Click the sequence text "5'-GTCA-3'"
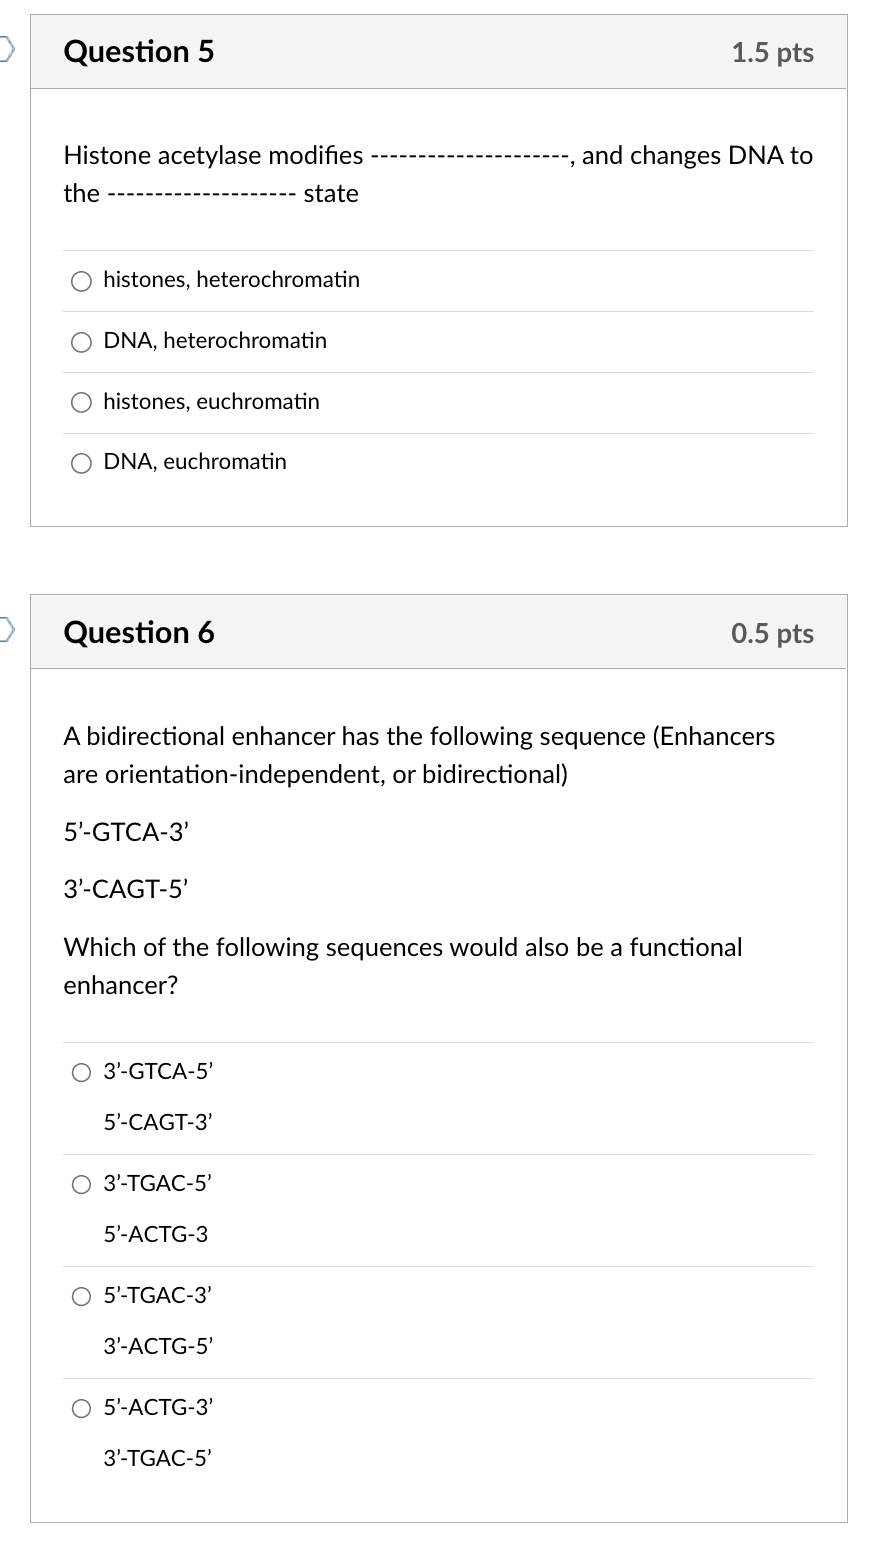The image size is (888, 1552). (125, 832)
